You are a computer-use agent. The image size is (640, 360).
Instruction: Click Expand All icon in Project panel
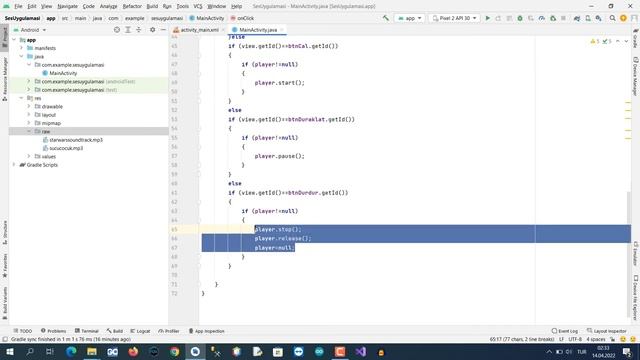point(128,30)
